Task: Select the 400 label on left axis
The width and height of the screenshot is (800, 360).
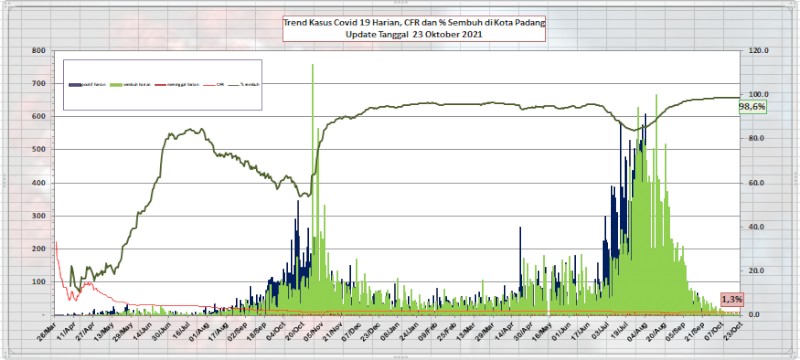Action: [39, 183]
